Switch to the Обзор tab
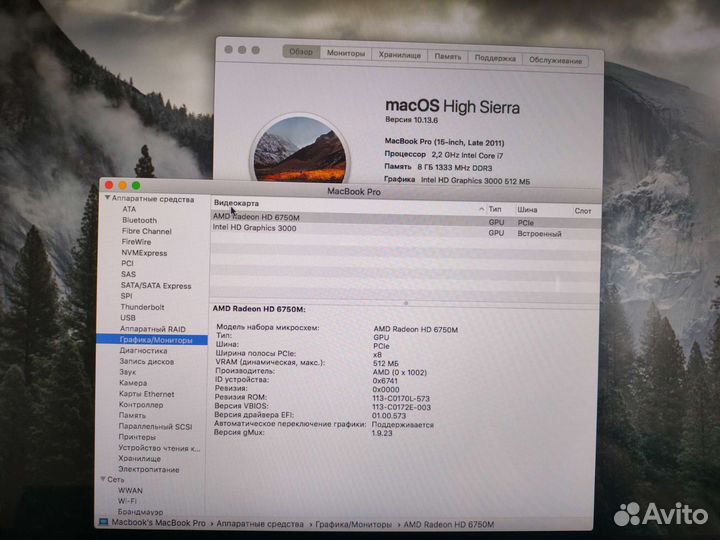Screen dimensions: 720x540 [x=301, y=52]
